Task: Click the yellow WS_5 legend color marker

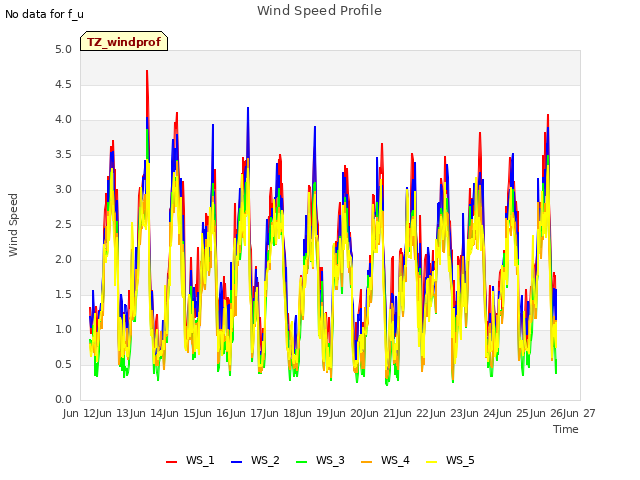Action: coord(431,462)
